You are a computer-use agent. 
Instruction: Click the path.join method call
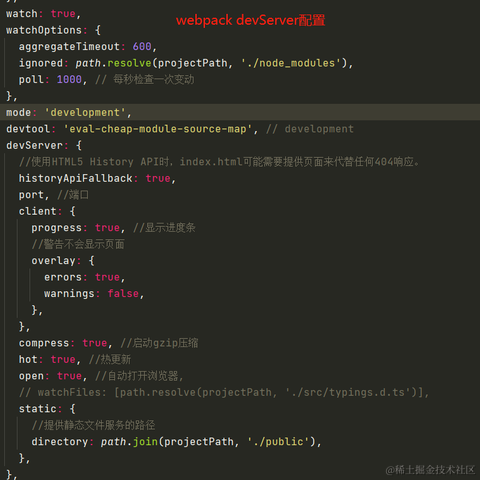coord(129,442)
